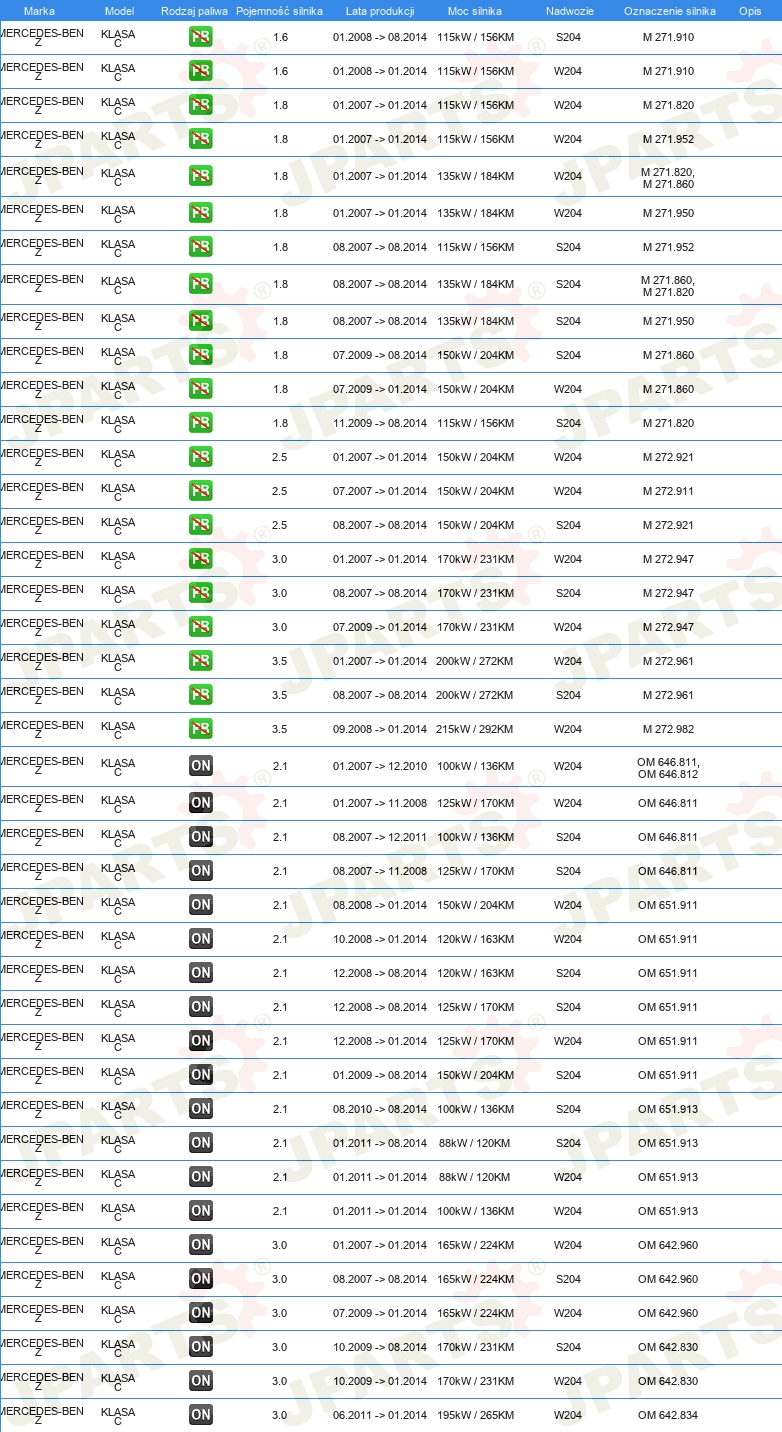Click the Marka column header
Image resolution: width=782 pixels, height=1432 pixels.
tap(39, 11)
